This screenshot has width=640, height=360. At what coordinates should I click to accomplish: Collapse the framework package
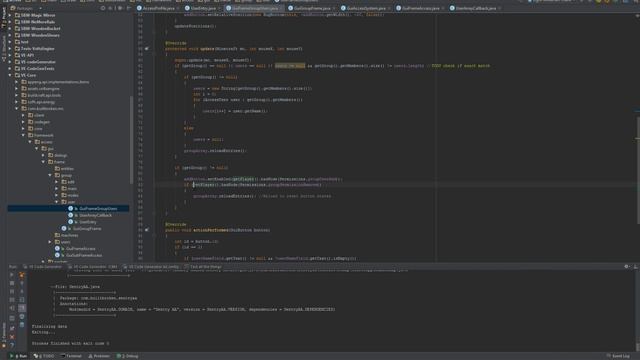tap(23, 135)
